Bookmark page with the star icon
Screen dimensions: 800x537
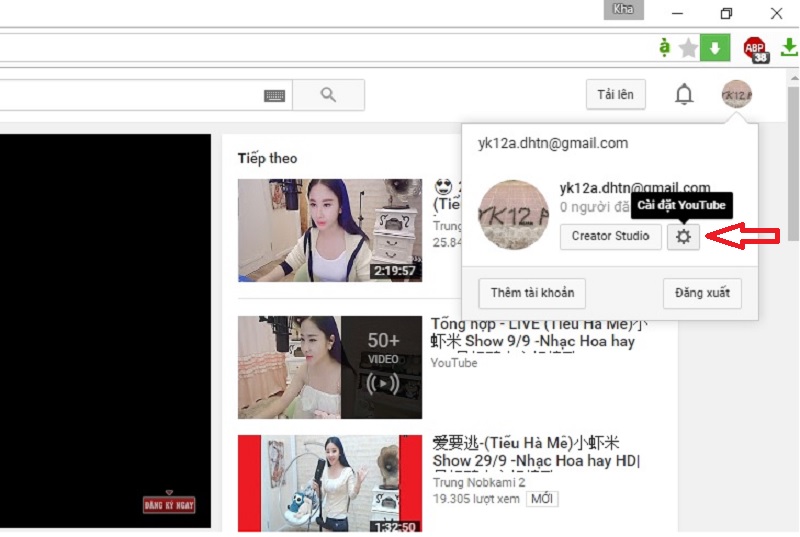(688, 48)
